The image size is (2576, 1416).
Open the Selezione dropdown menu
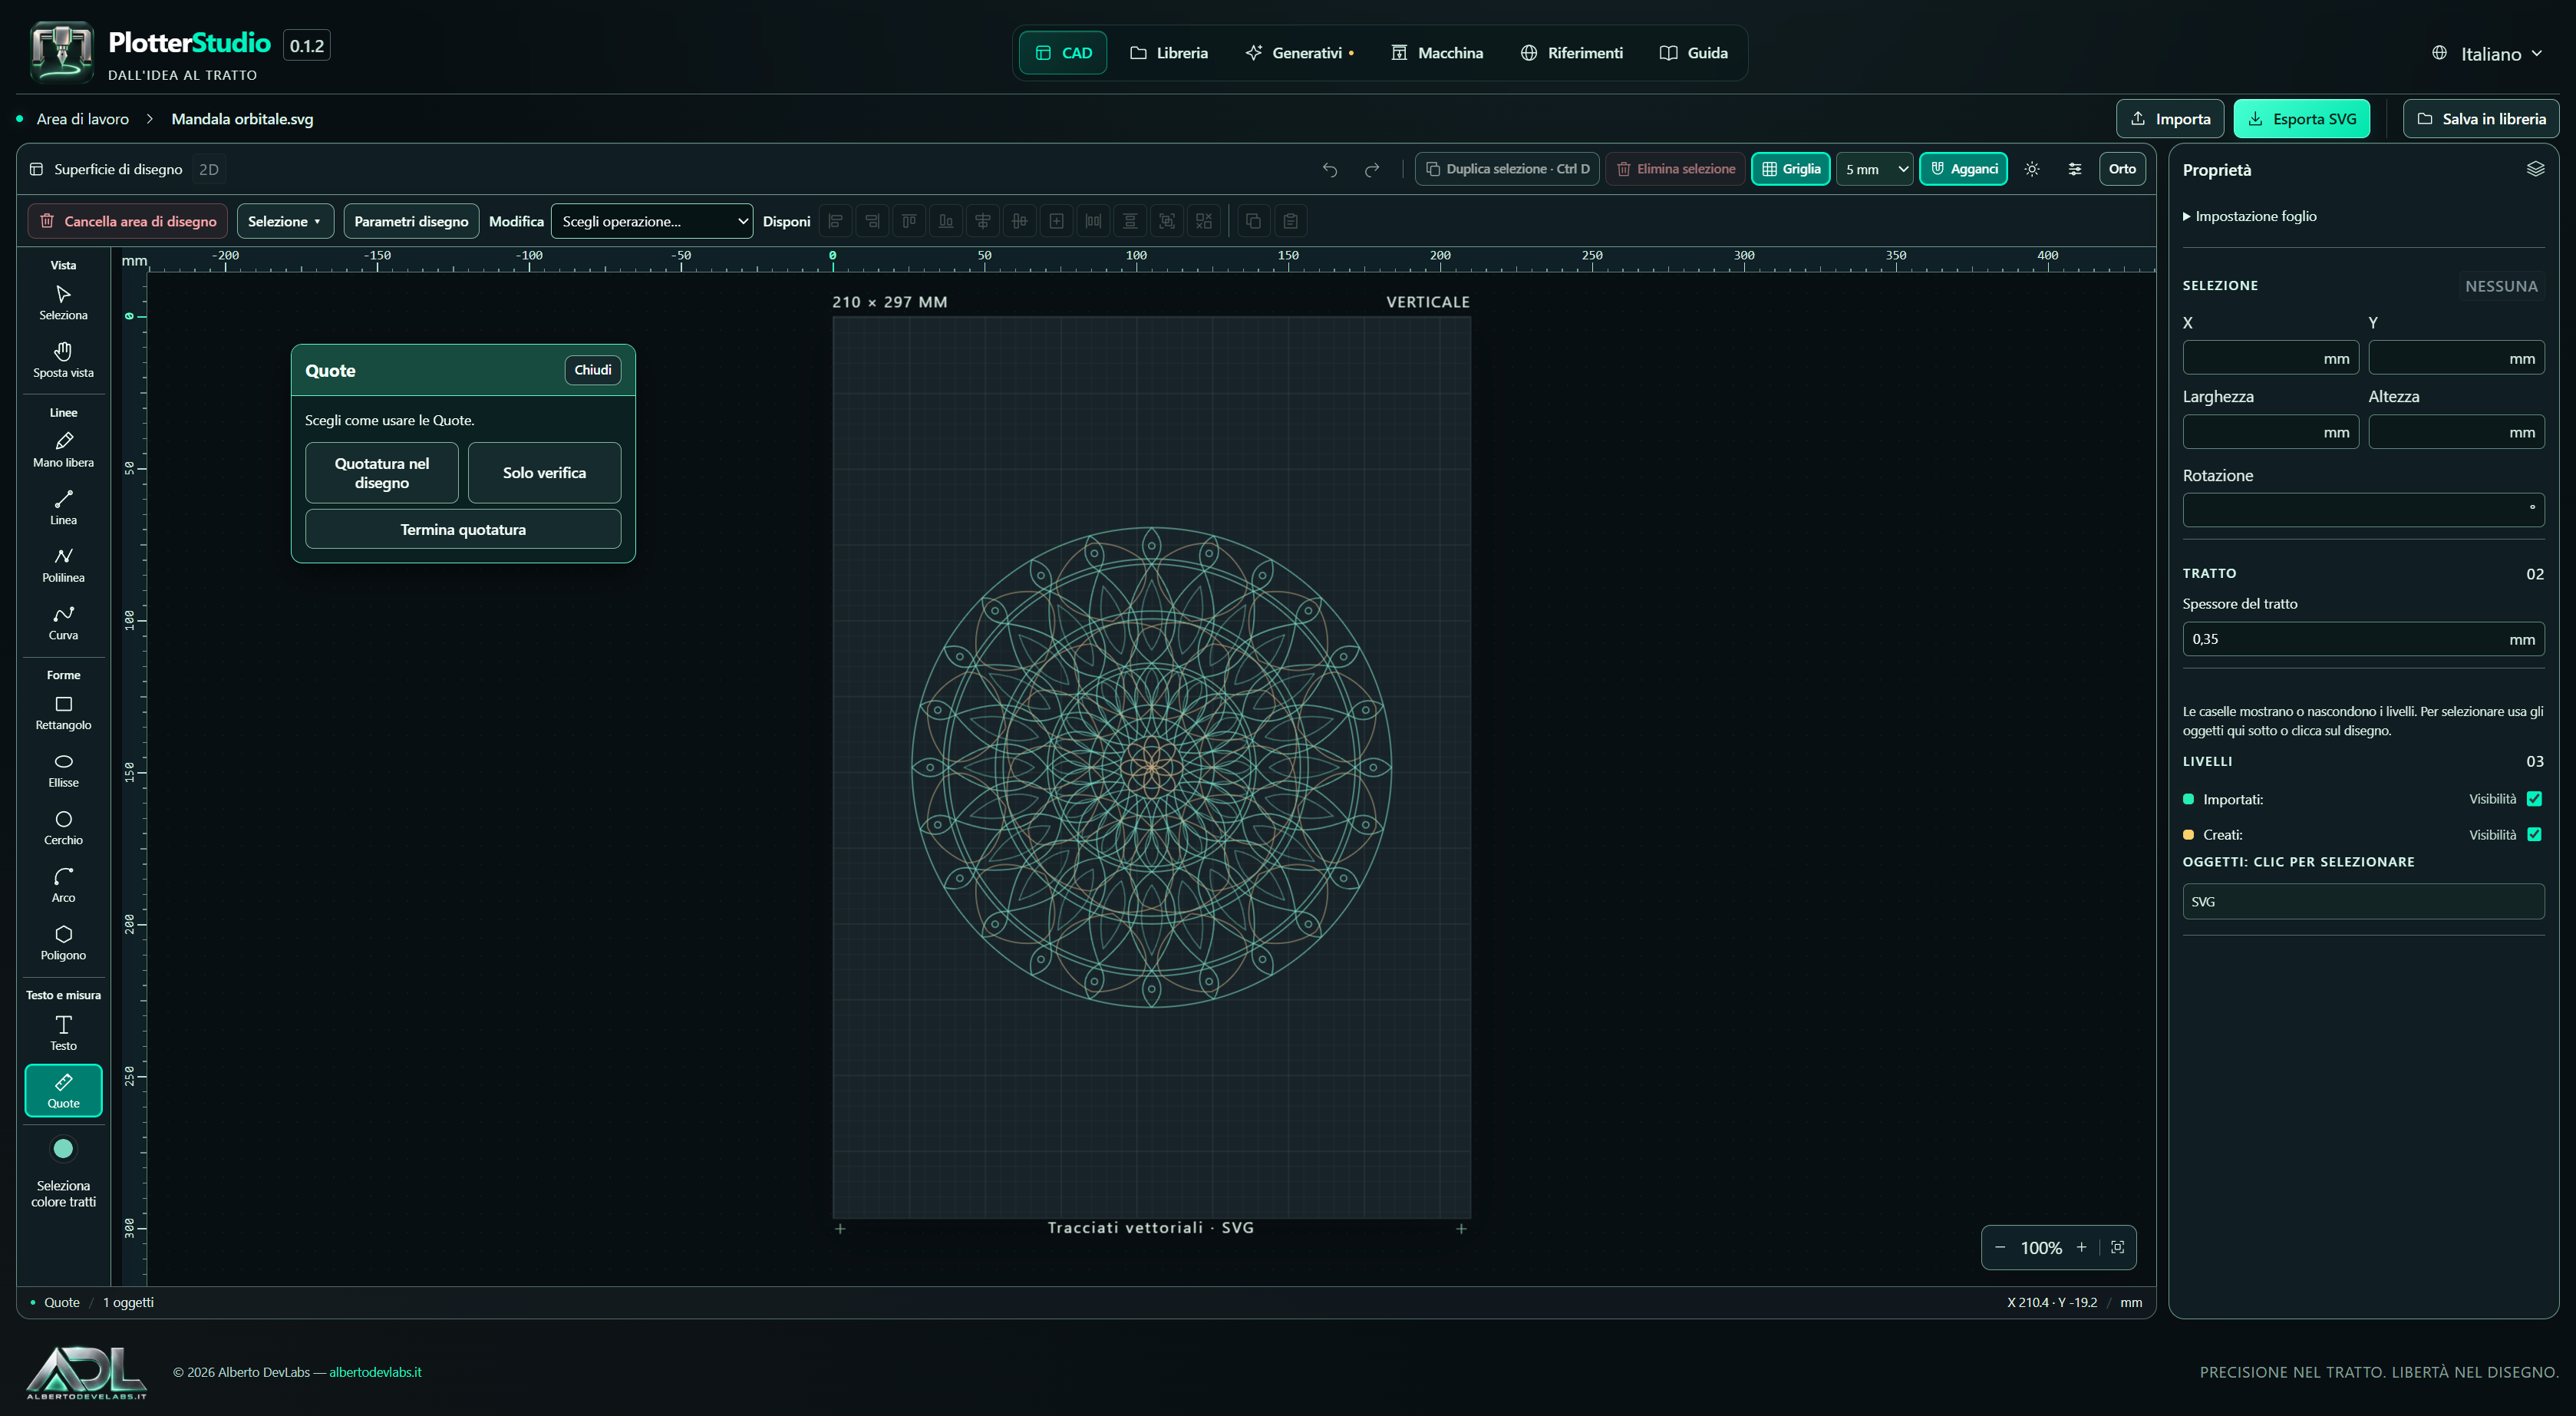(284, 221)
